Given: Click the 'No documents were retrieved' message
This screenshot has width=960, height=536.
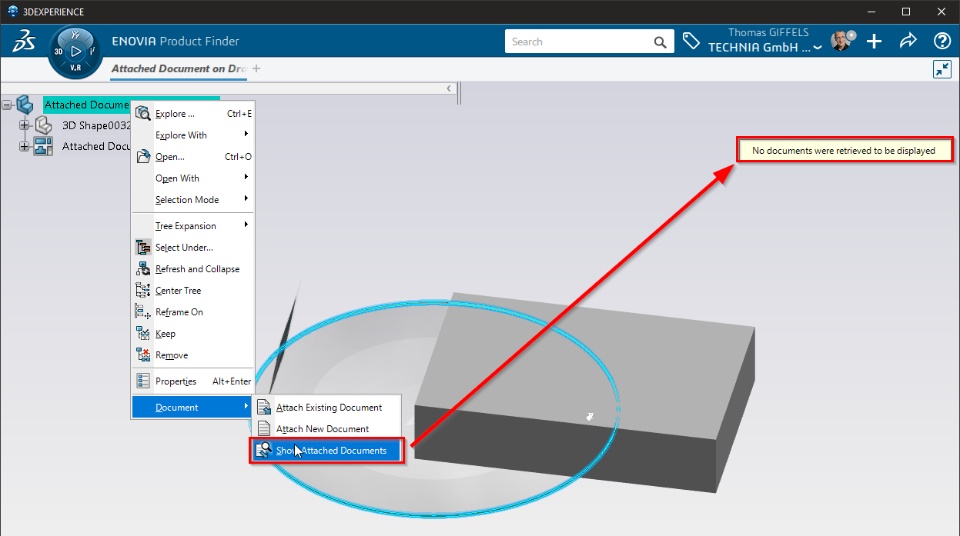Looking at the screenshot, I should click(x=844, y=150).
